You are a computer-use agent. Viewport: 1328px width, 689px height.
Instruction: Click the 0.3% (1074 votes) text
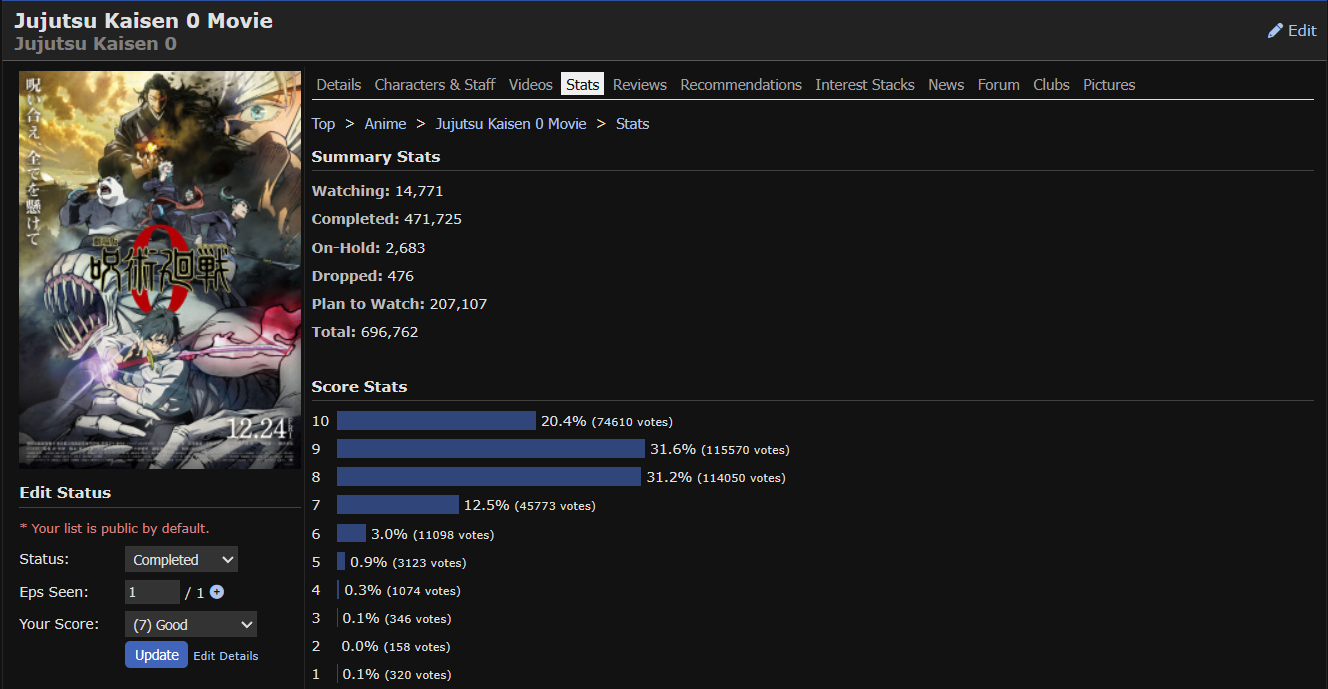click(x=403, y=590)
